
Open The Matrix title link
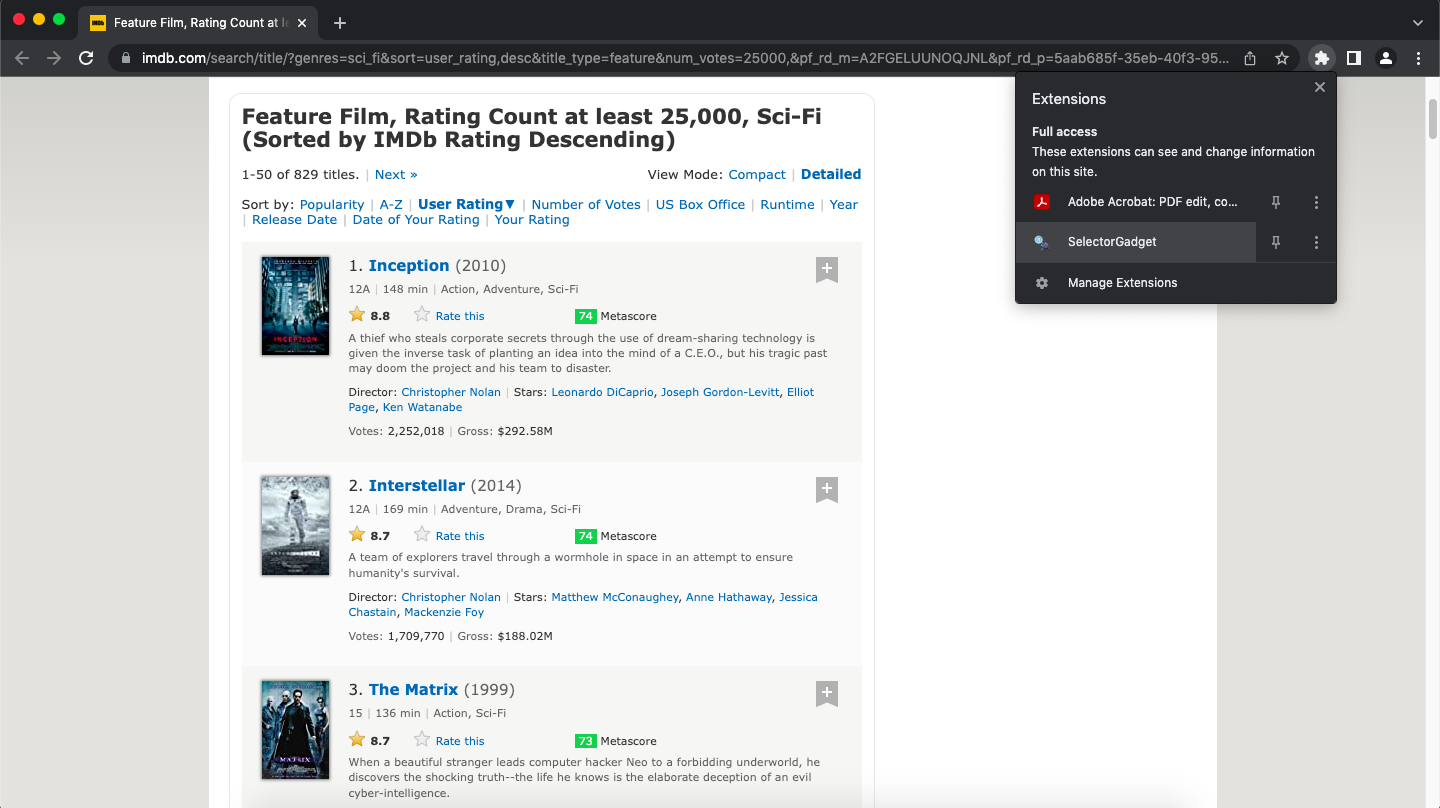(x=413, y=690)
